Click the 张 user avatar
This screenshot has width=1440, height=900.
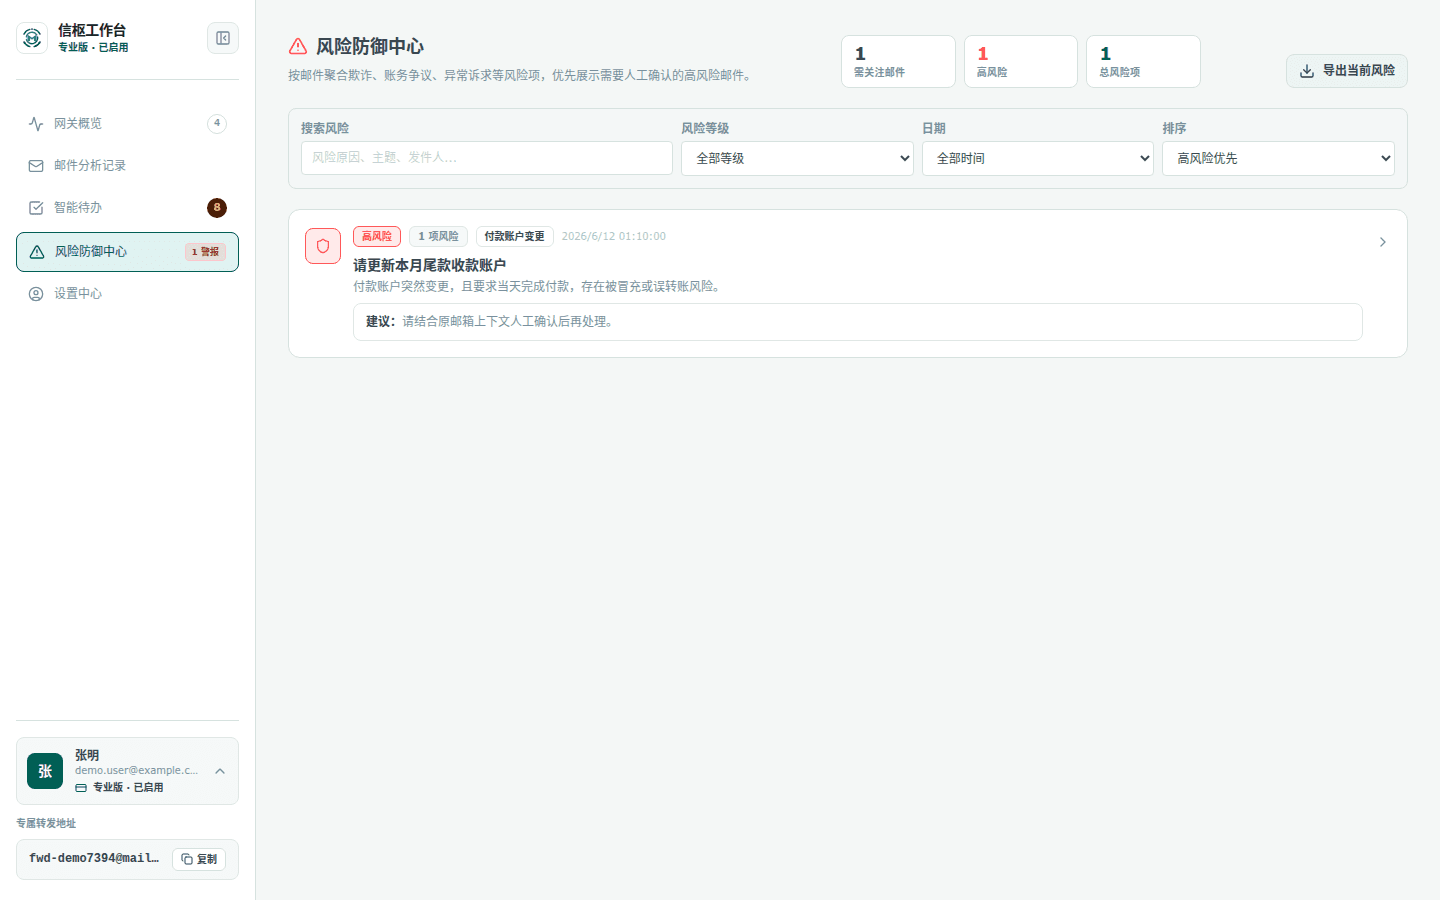45,771
